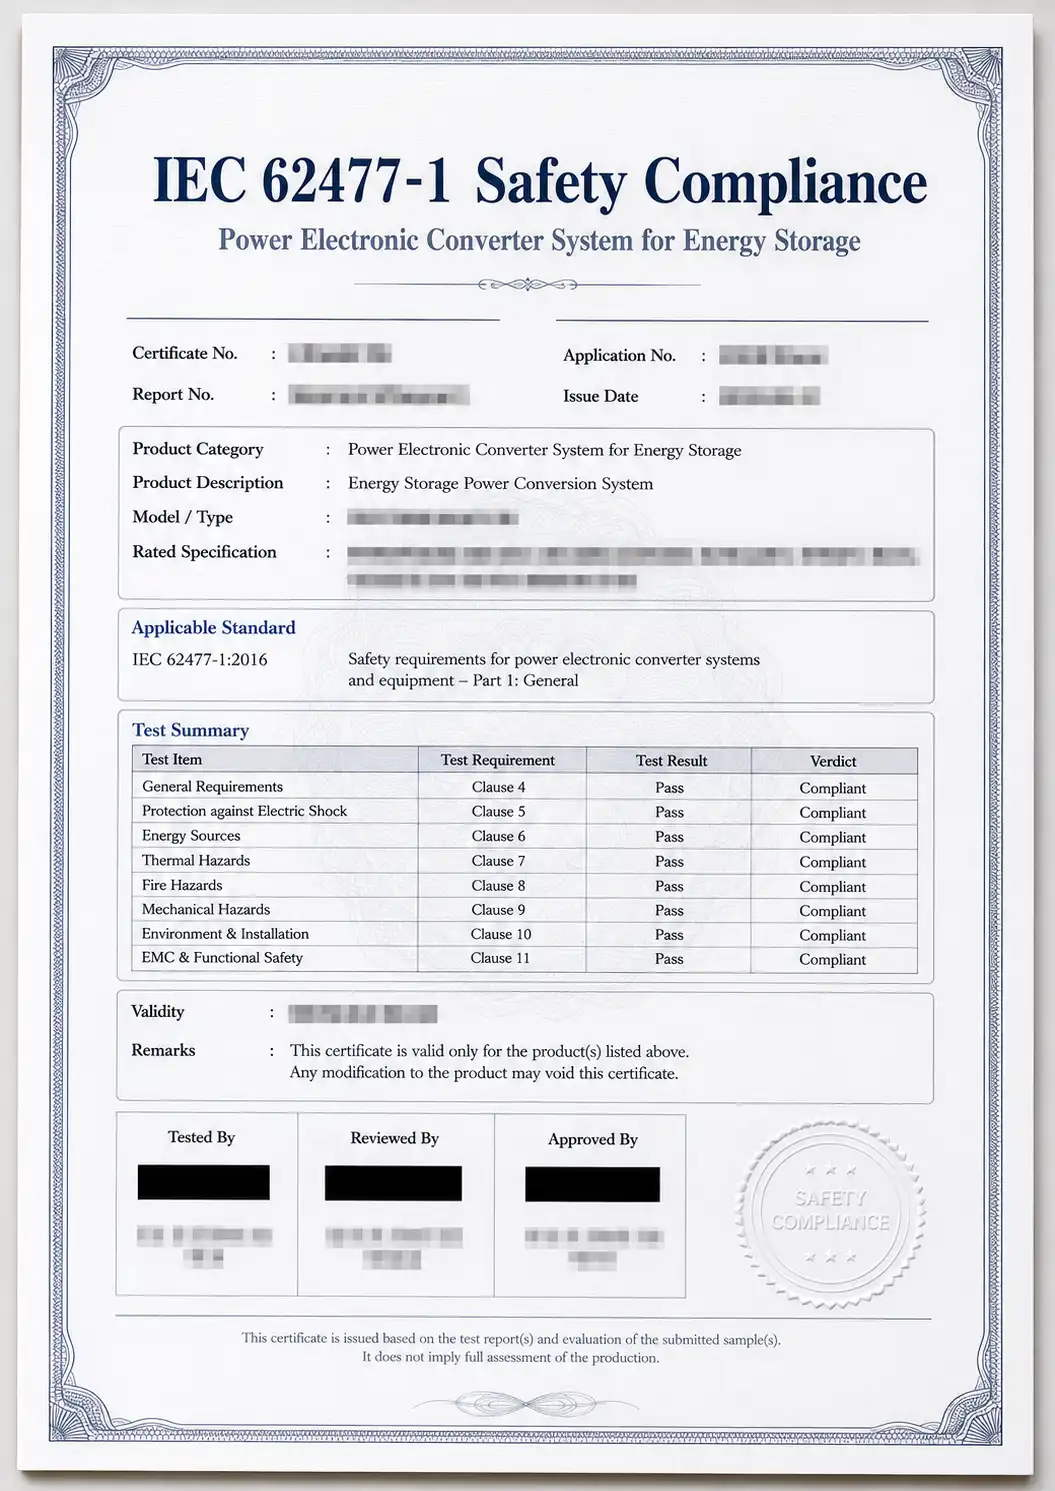Click the IEC 62477-1:2016 standard text
Image resolution: width=1055 pixels, height=1491 pixels.
pos(200,660)
